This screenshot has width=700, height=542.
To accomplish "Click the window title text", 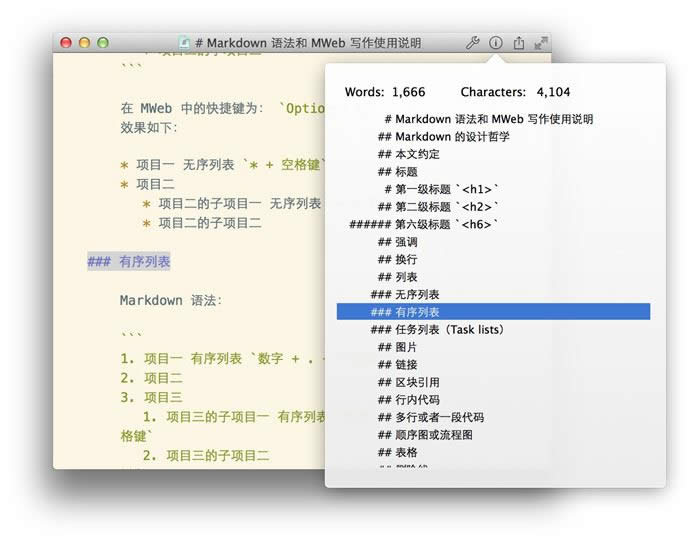I will (x=308, y=43).
